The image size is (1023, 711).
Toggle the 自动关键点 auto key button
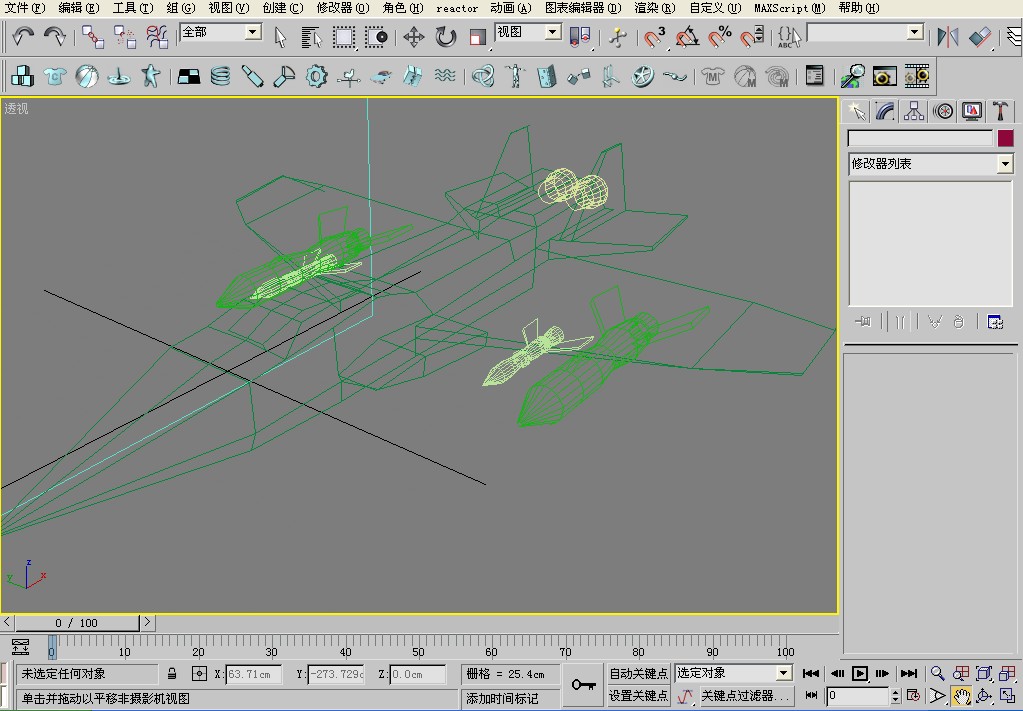tap(638, 673)
